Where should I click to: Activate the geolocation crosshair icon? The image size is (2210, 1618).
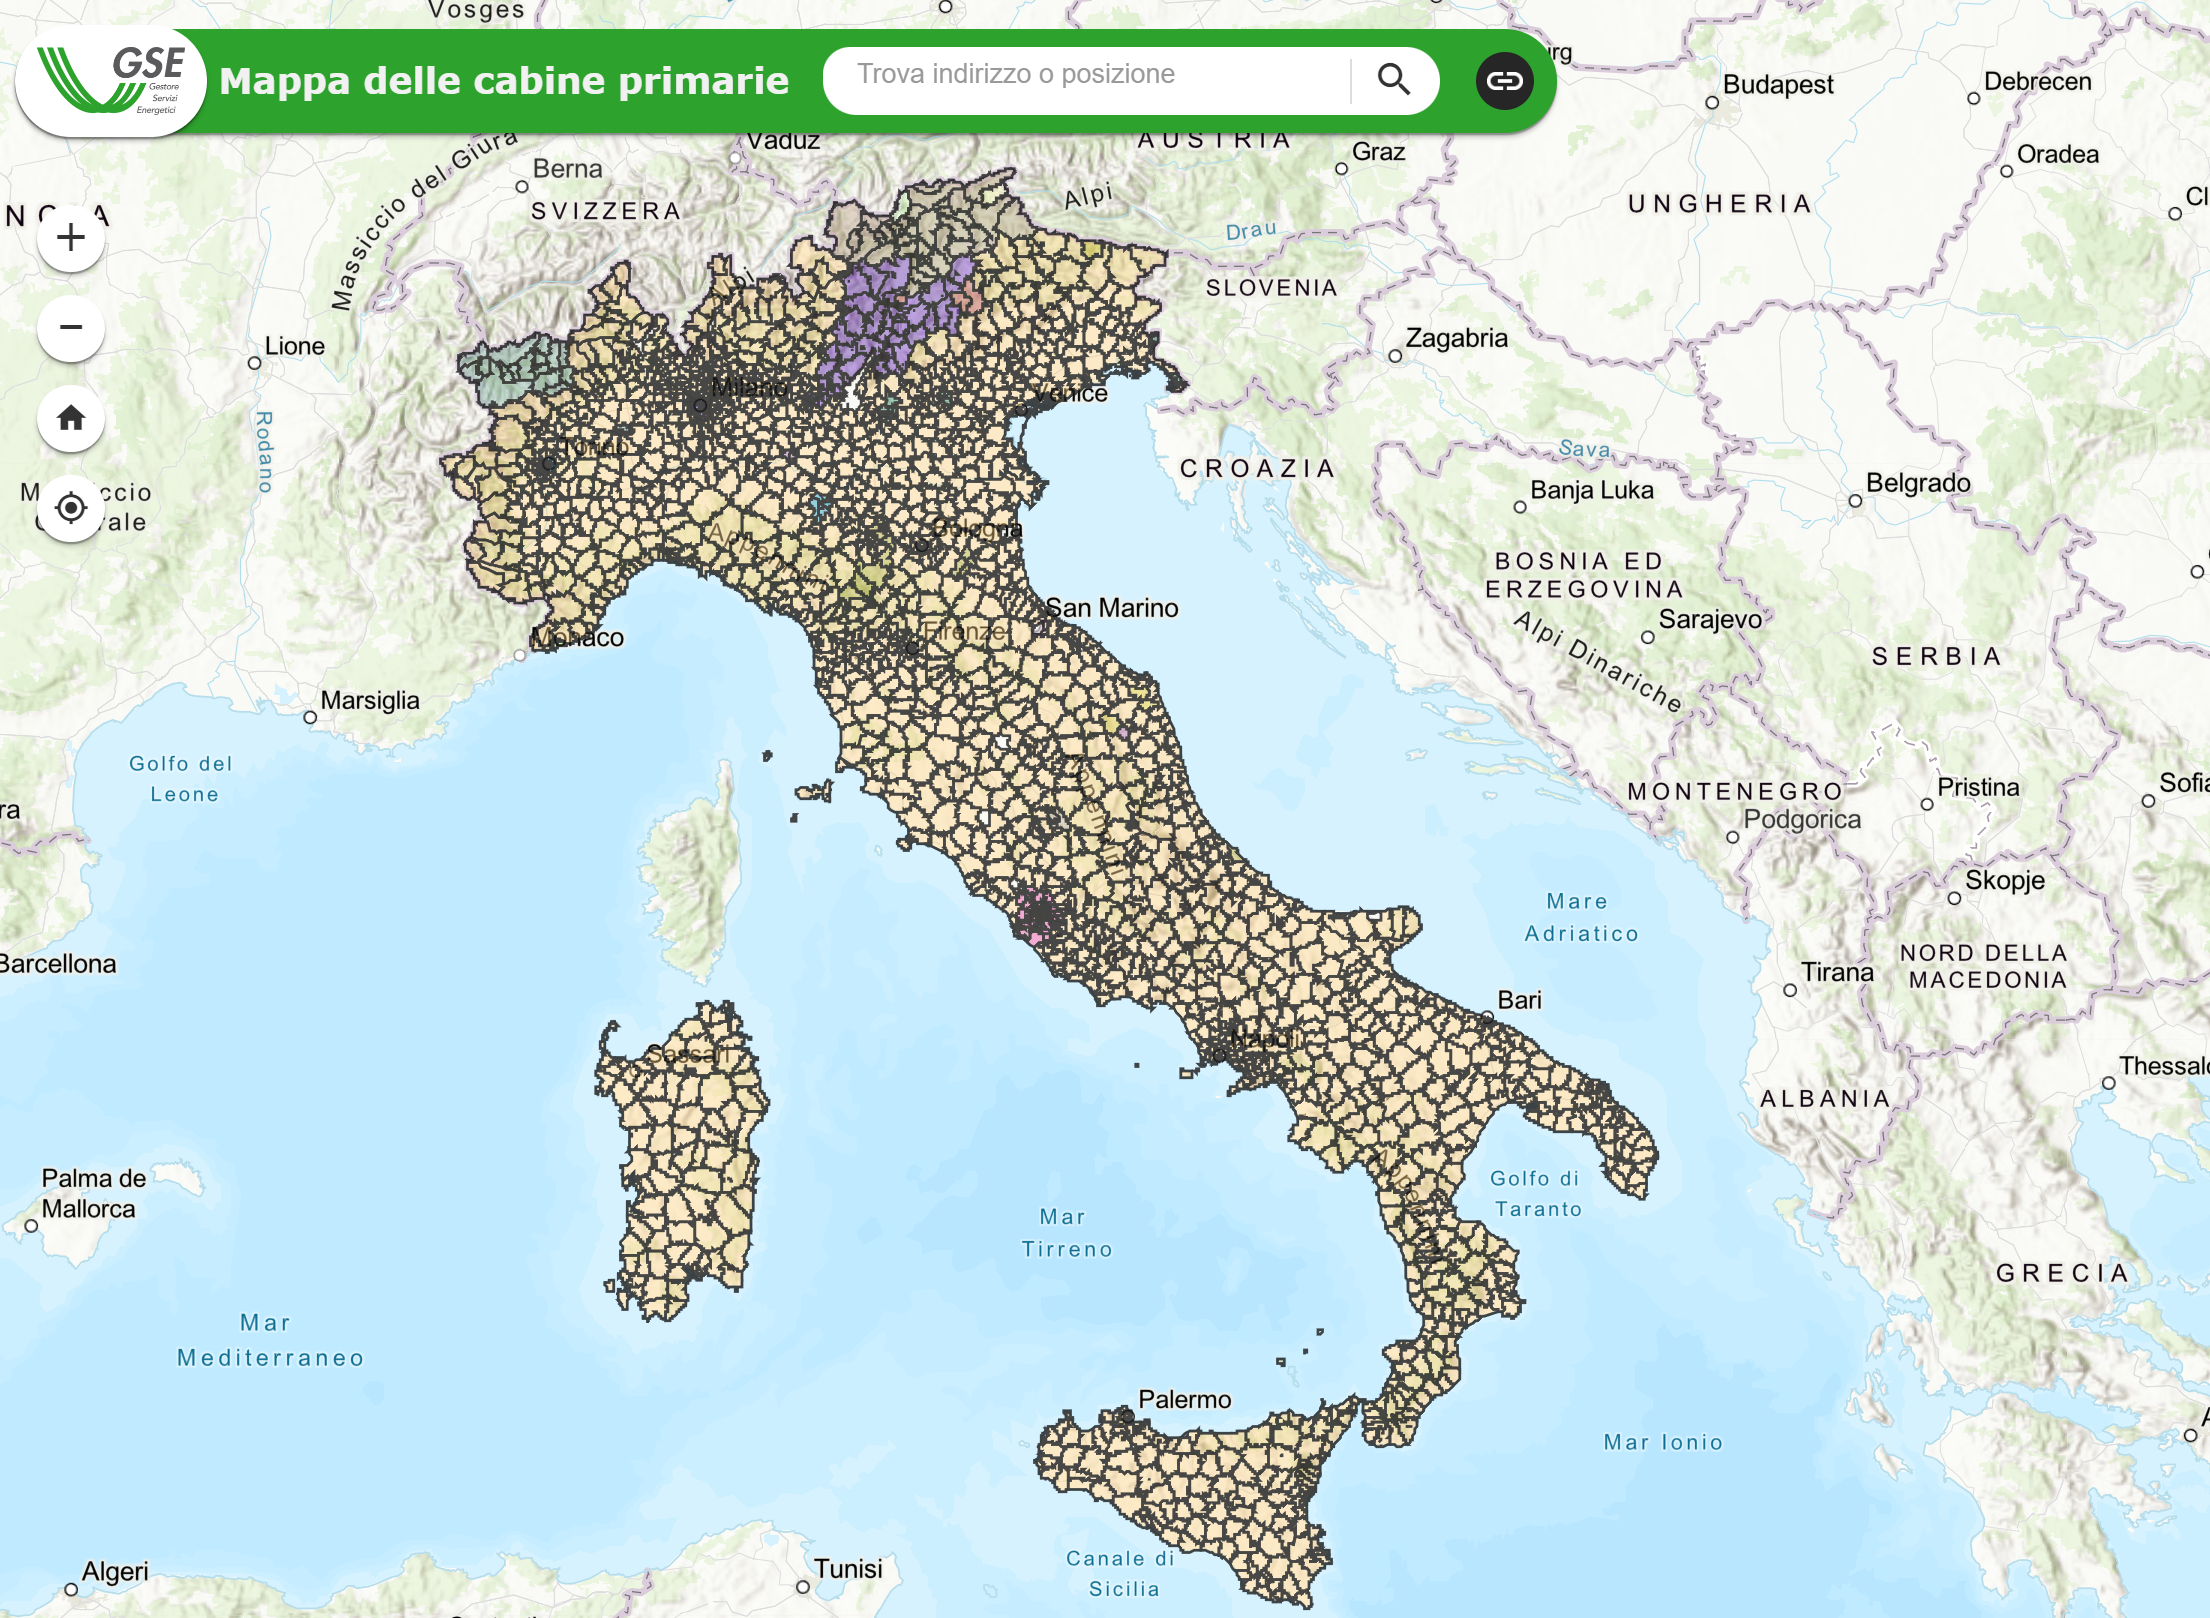pos(70,508)
